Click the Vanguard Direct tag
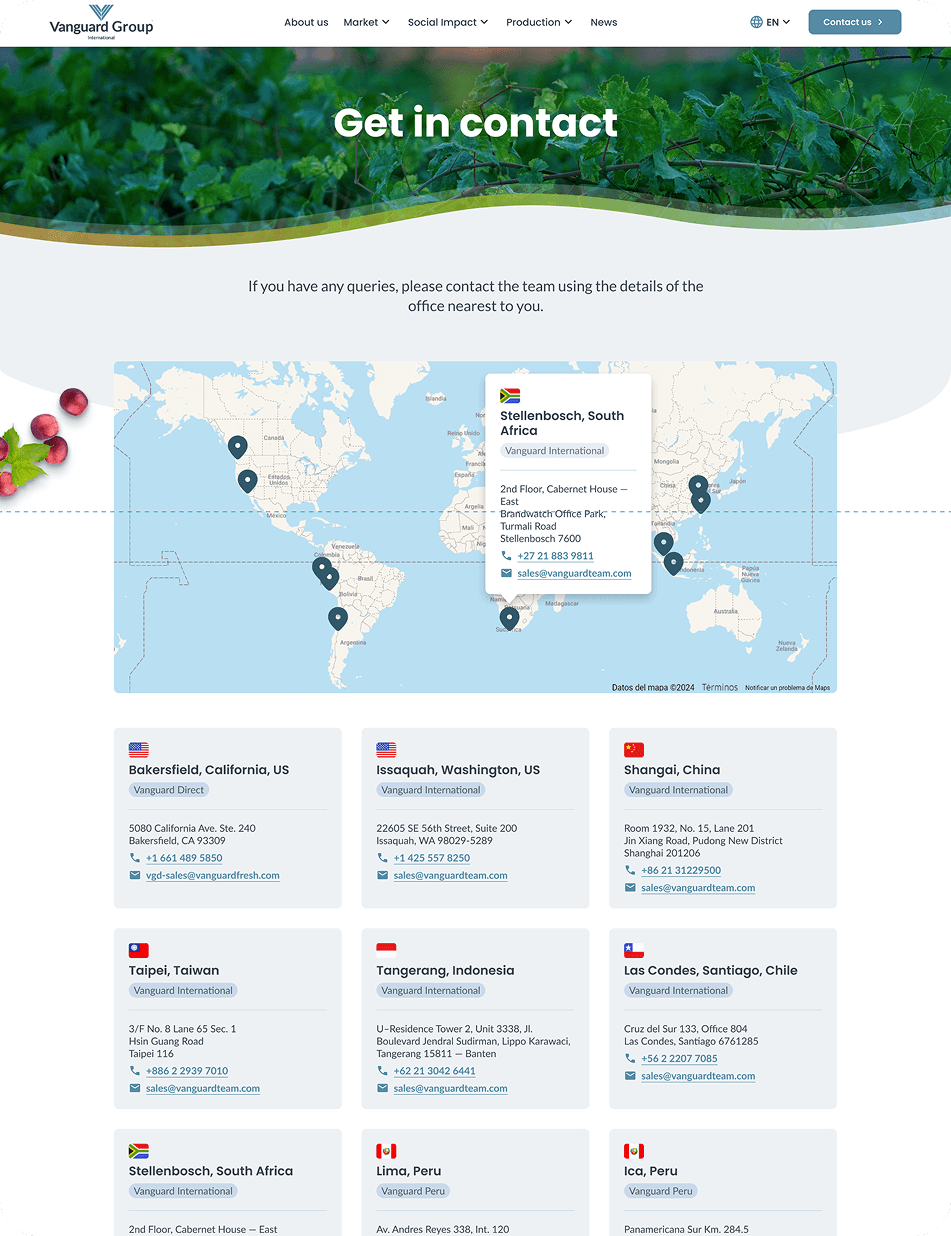The height and width of the screenshot is (1236, 951). (169, 790)
